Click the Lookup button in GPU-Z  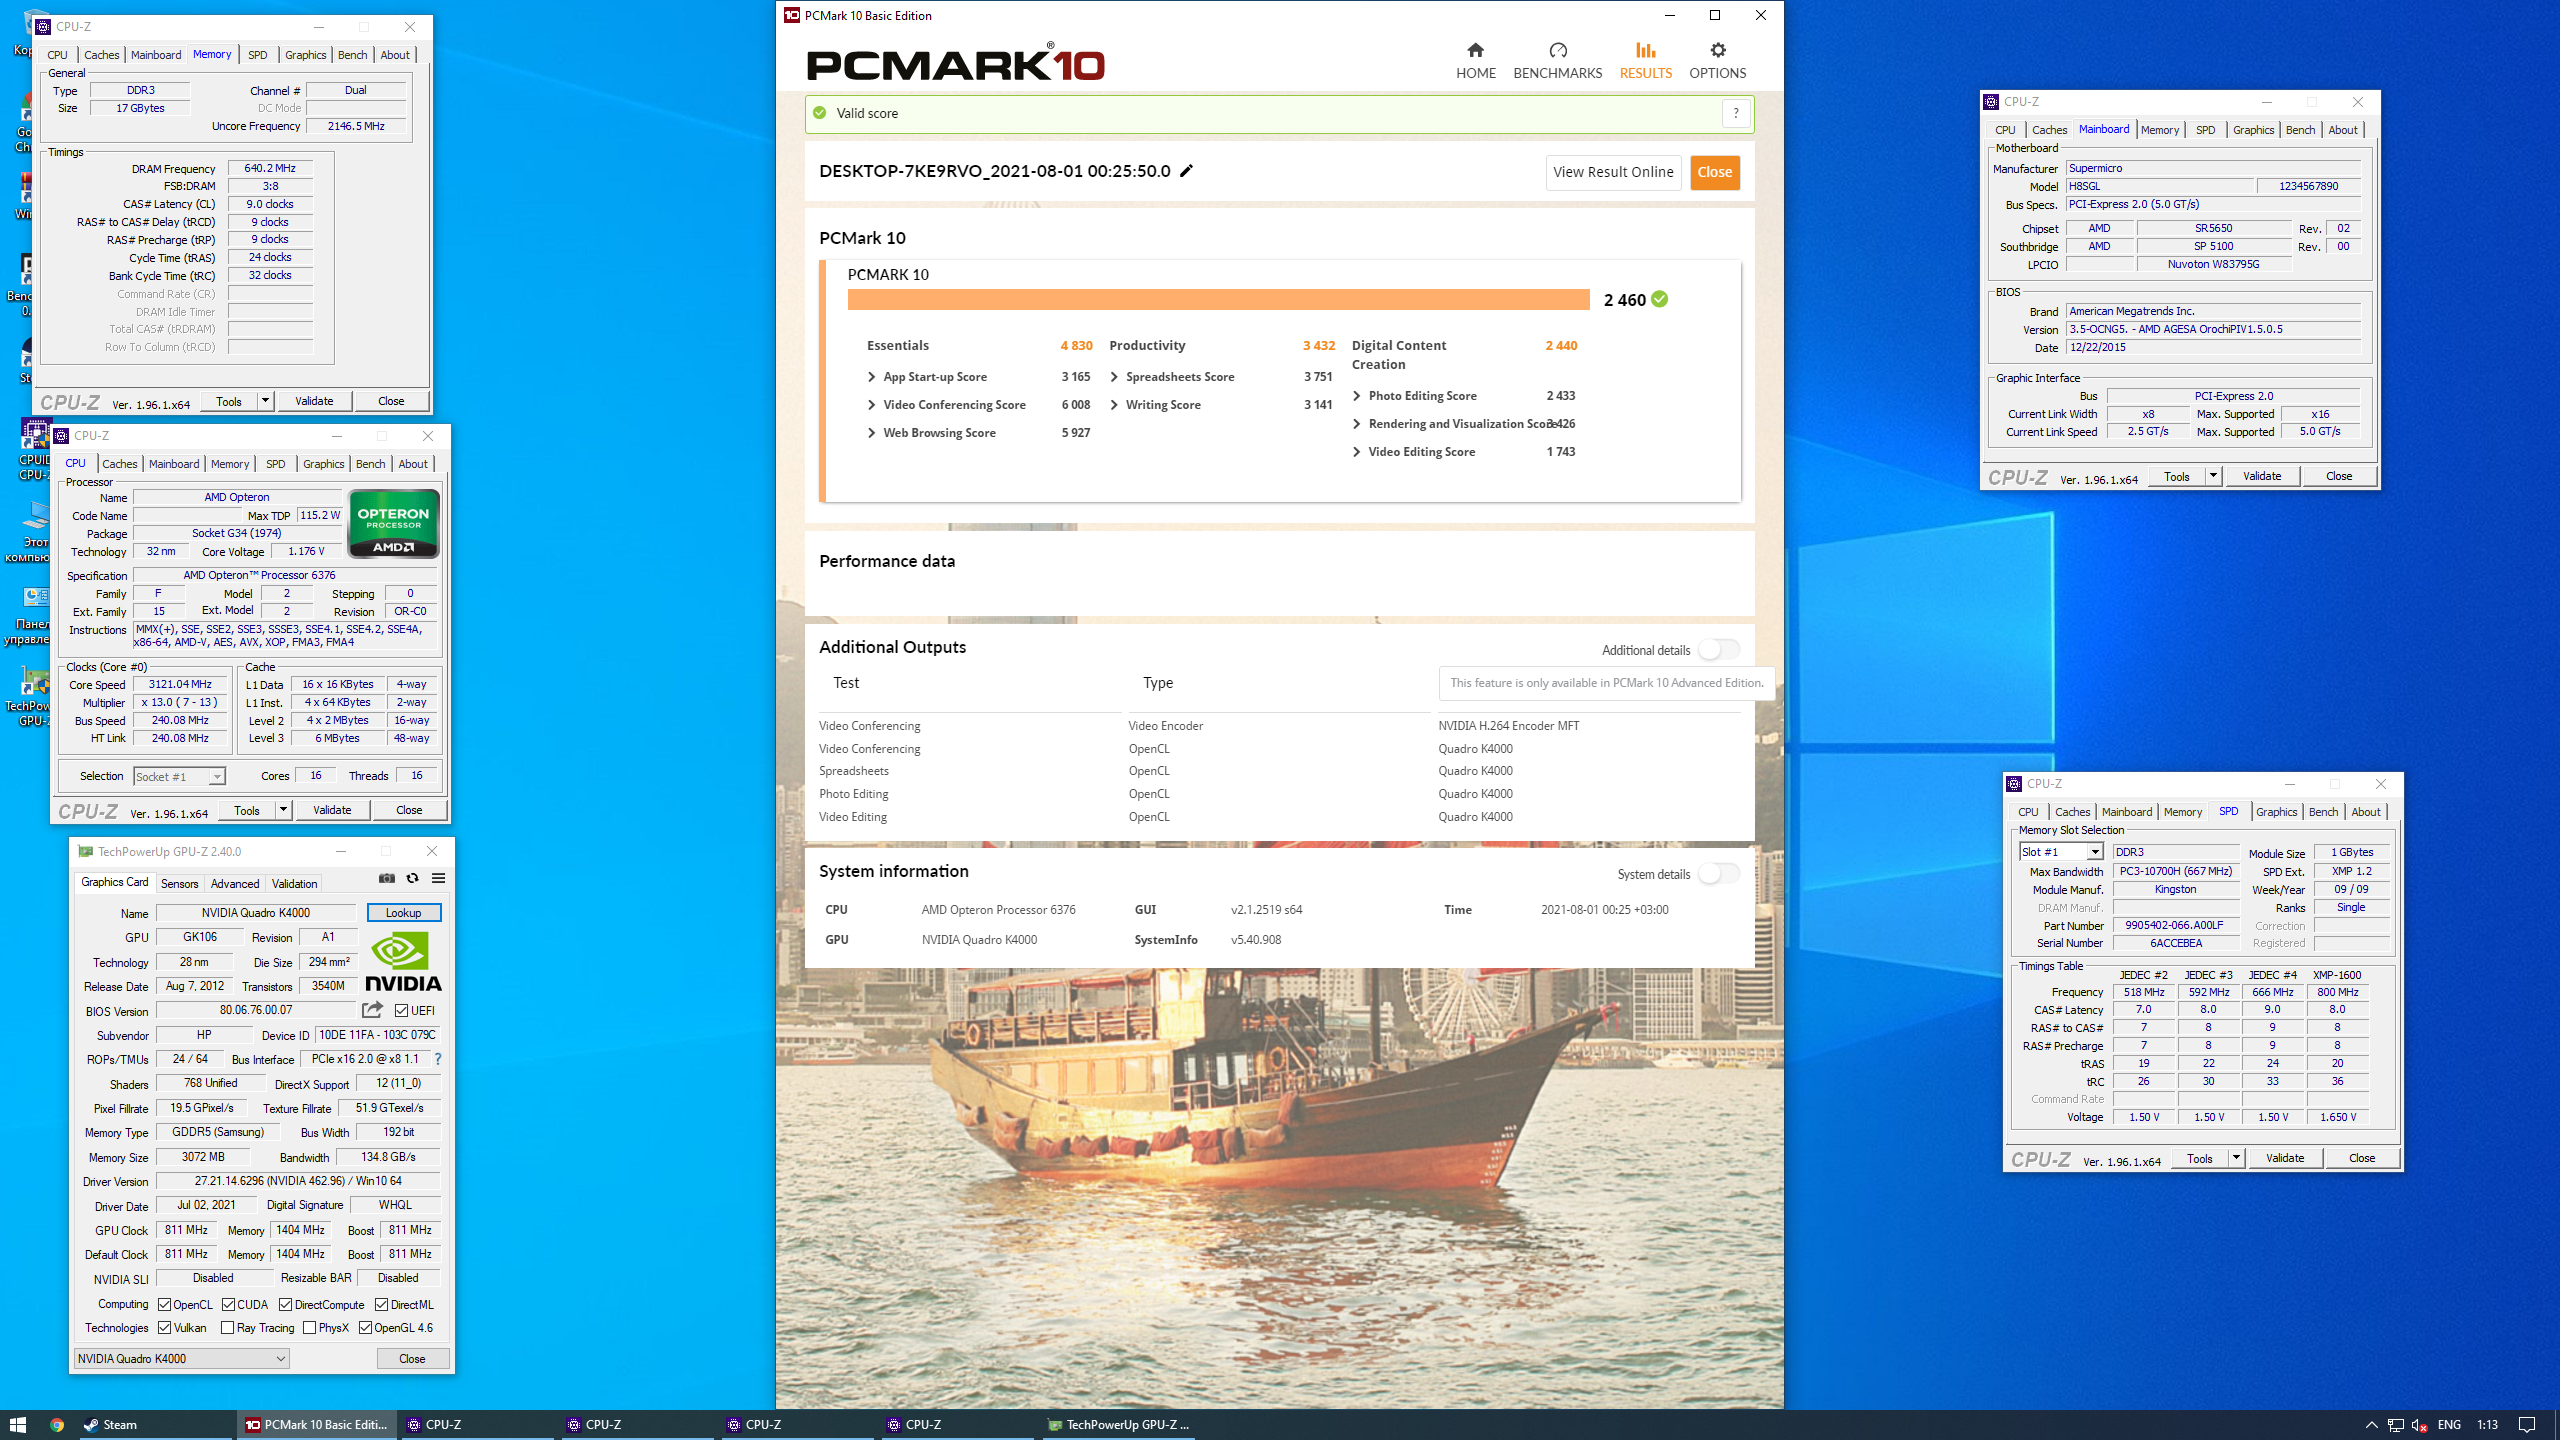(x=403, y=912)
